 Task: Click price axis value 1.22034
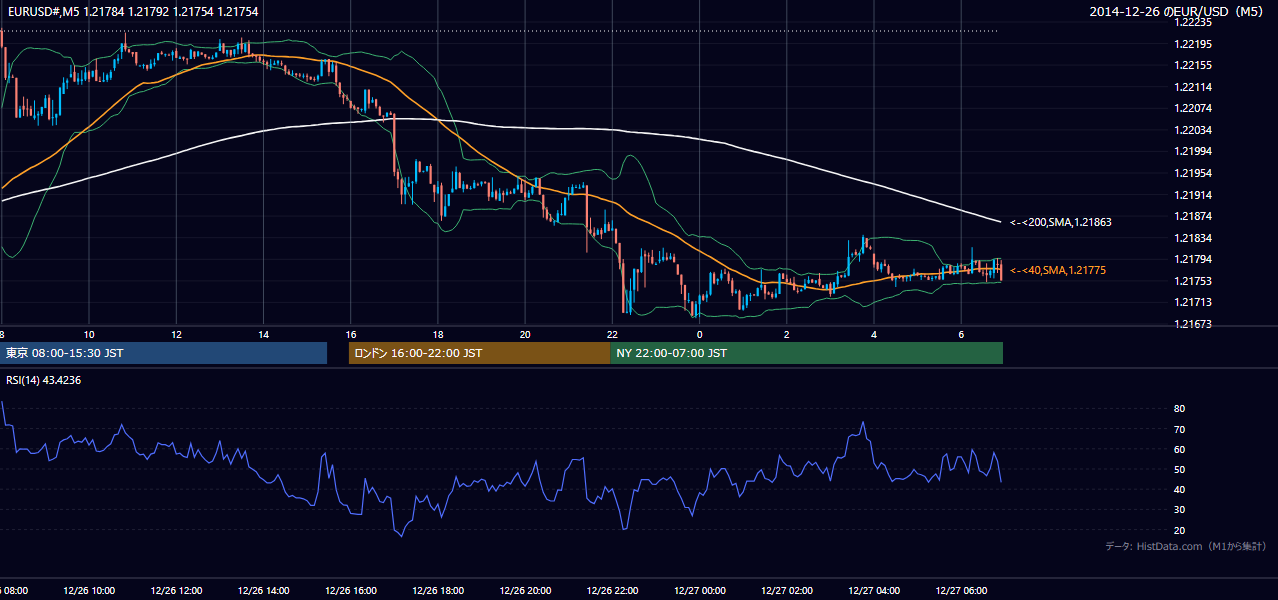pos(1191,130)
